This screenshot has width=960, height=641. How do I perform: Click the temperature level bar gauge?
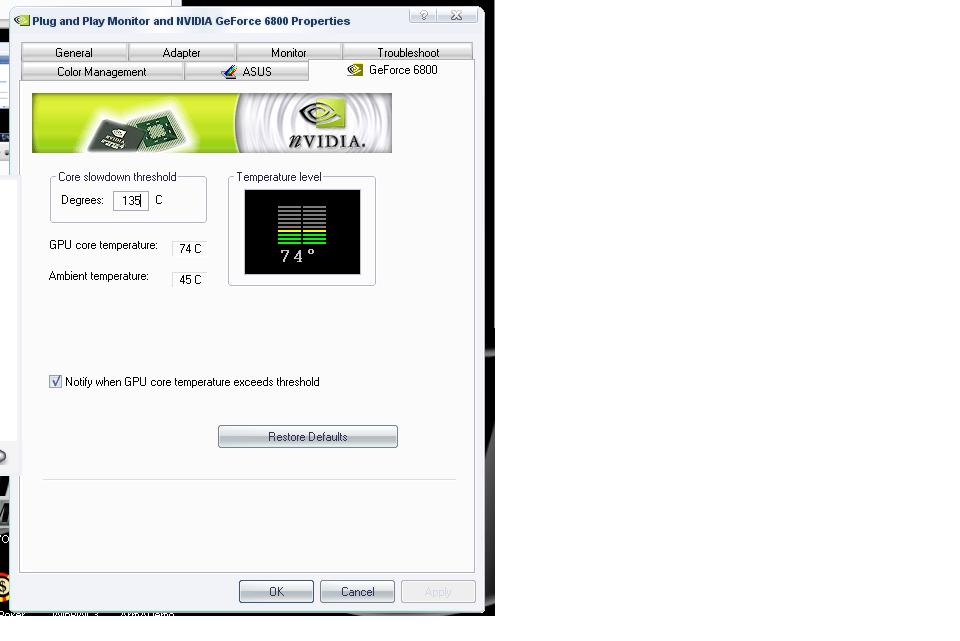[x=302, y=225]
